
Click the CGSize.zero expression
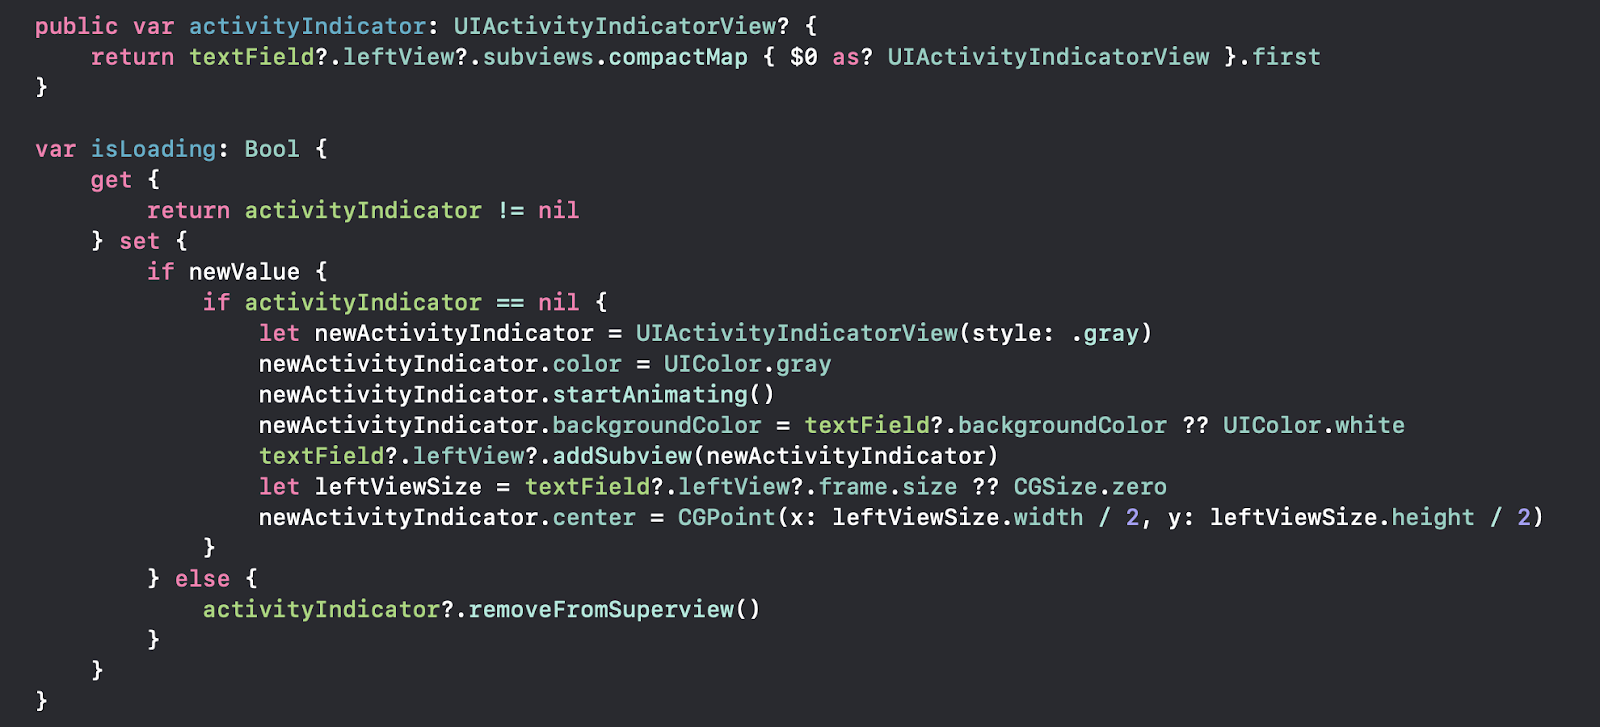click(x=1090, y=487)
